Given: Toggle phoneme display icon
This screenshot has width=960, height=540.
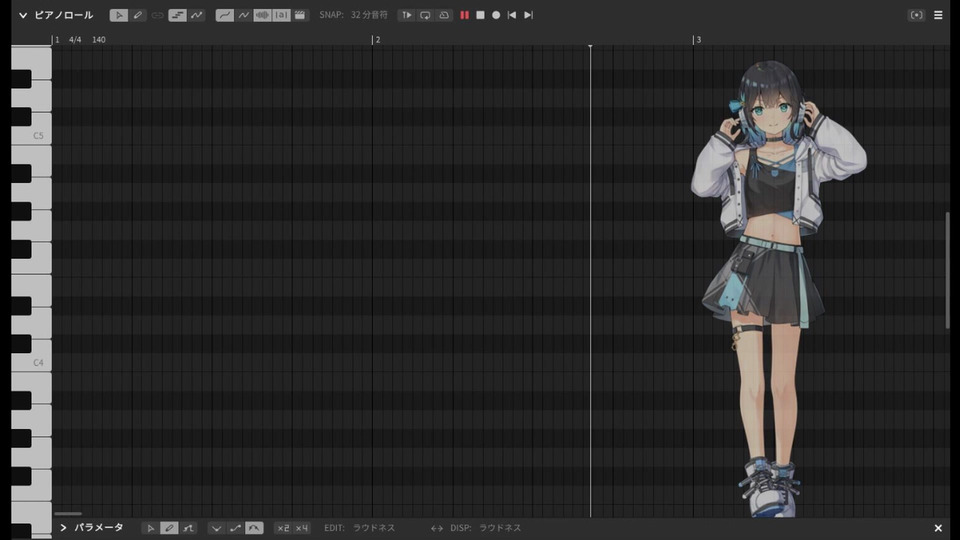Looking at the screenshot, I should [281, 15].
